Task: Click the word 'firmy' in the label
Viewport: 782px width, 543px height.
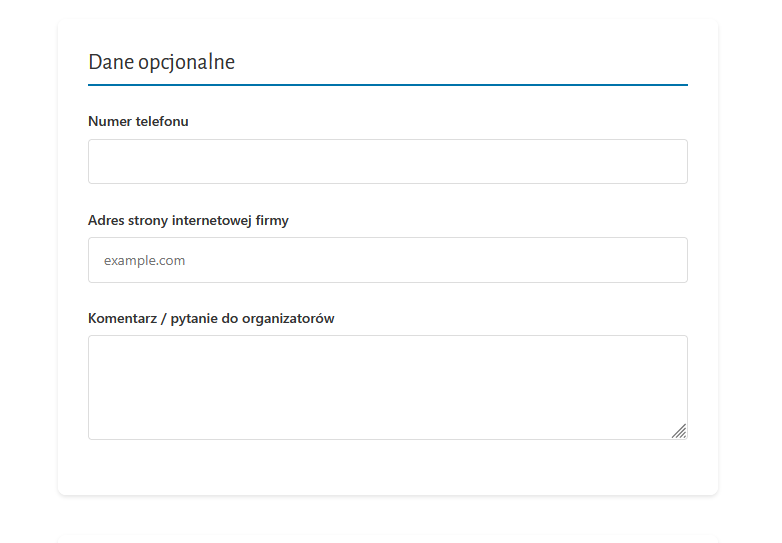Action: pyautogui.click(x=272, y=220)
